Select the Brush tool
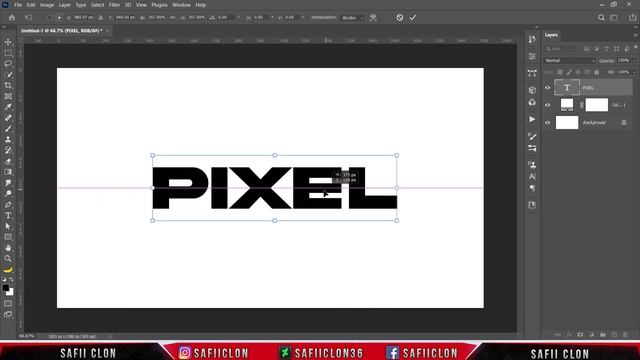The height and width of the screenshot is (360, 640). (8, 129)
